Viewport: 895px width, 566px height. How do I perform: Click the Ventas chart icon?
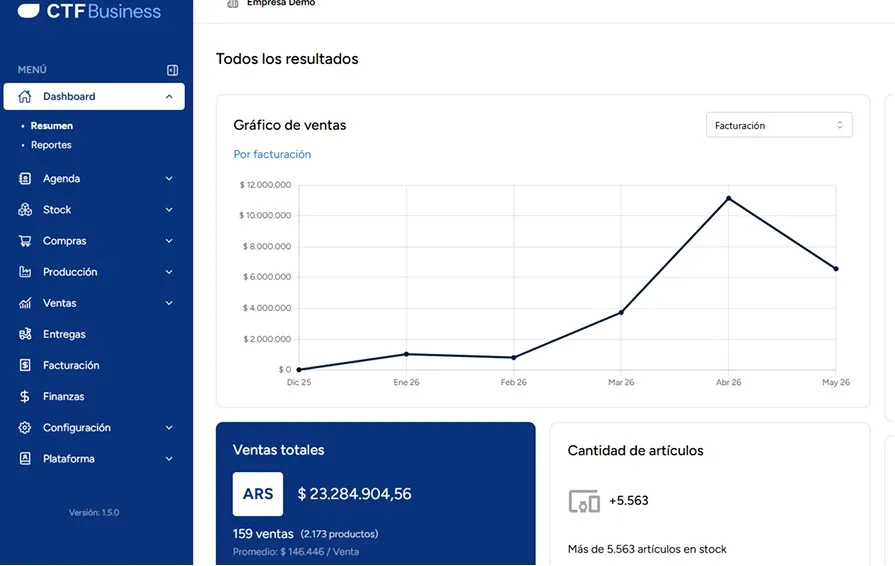point(25,303)
